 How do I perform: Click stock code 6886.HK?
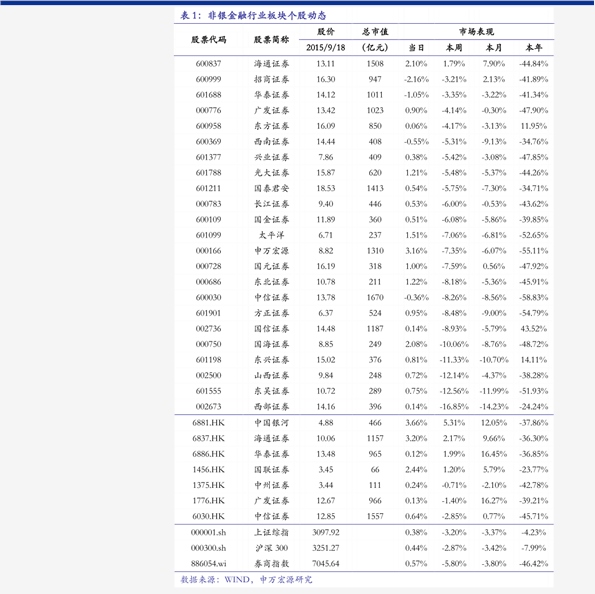(208, 454)
